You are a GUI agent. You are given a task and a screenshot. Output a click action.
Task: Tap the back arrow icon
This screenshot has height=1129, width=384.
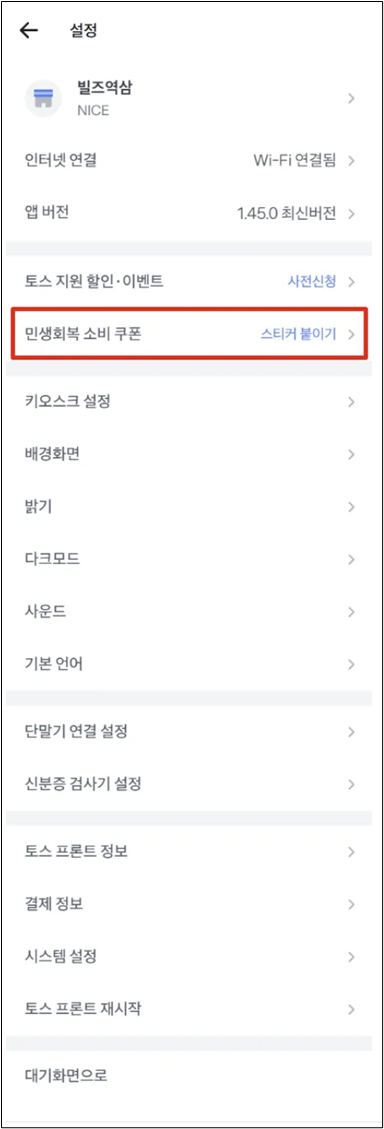[x=29, y=30]
